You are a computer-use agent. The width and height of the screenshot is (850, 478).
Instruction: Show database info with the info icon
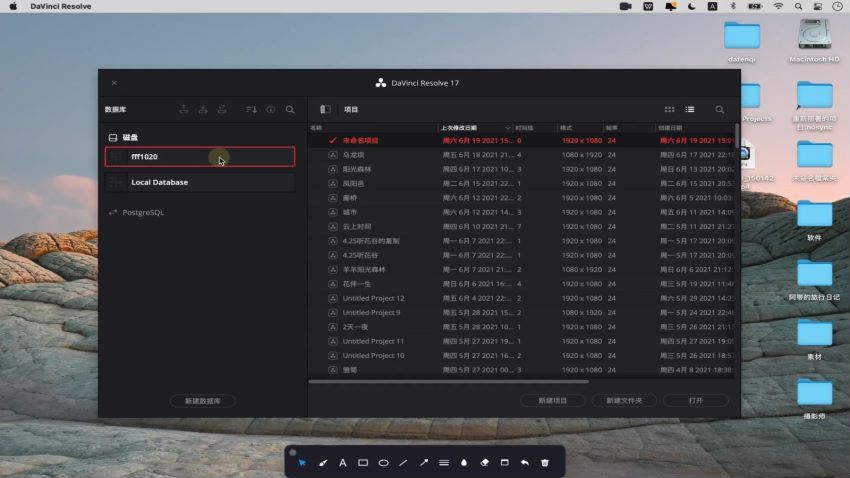(x=270, y=110)
